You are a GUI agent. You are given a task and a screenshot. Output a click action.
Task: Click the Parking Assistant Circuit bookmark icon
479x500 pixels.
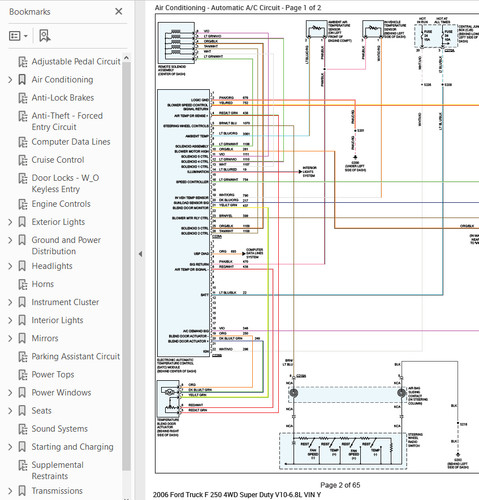[22, 357]
